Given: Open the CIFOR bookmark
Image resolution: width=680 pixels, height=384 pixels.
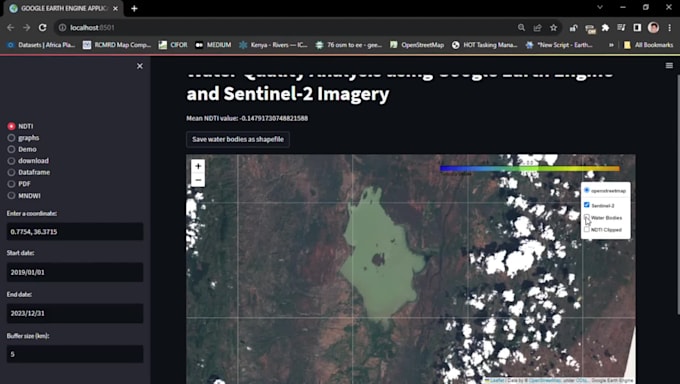Looking at the screenshot, I should (x=173, y=45).
